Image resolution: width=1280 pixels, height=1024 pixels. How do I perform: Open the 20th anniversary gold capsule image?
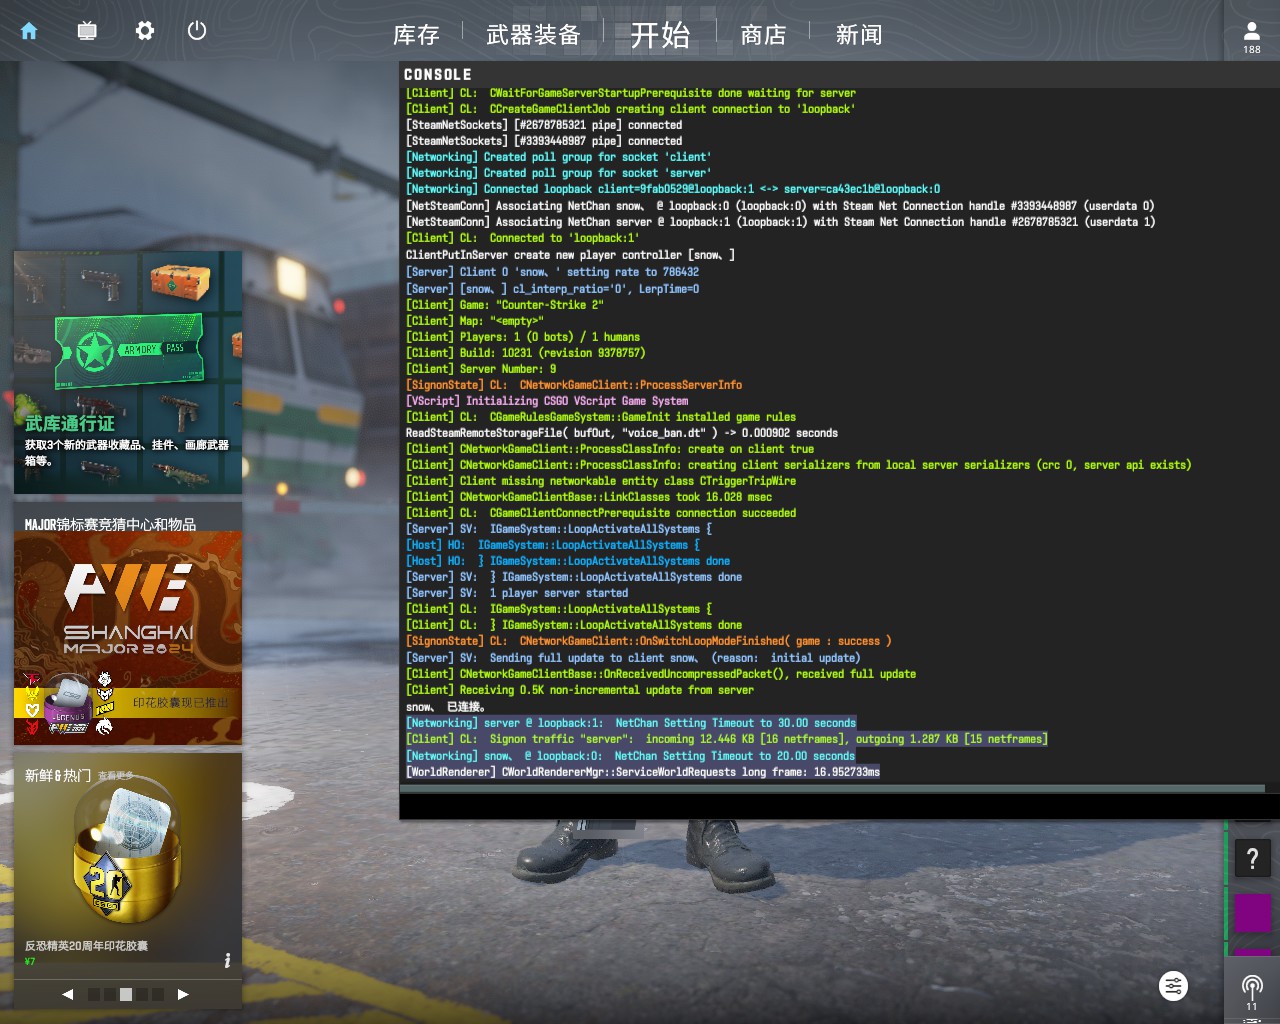(128, 850)
